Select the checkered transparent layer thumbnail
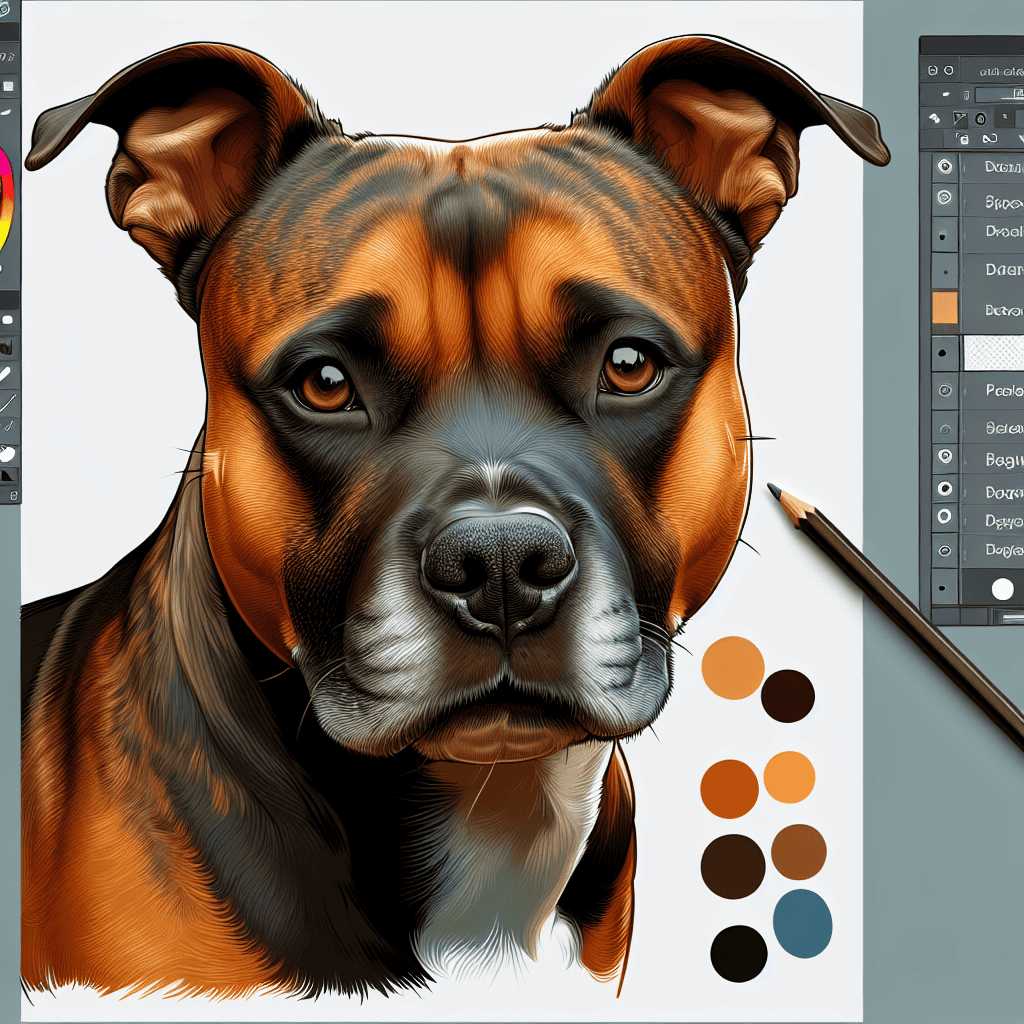1024x1024 pixels. tap(992, 353)
